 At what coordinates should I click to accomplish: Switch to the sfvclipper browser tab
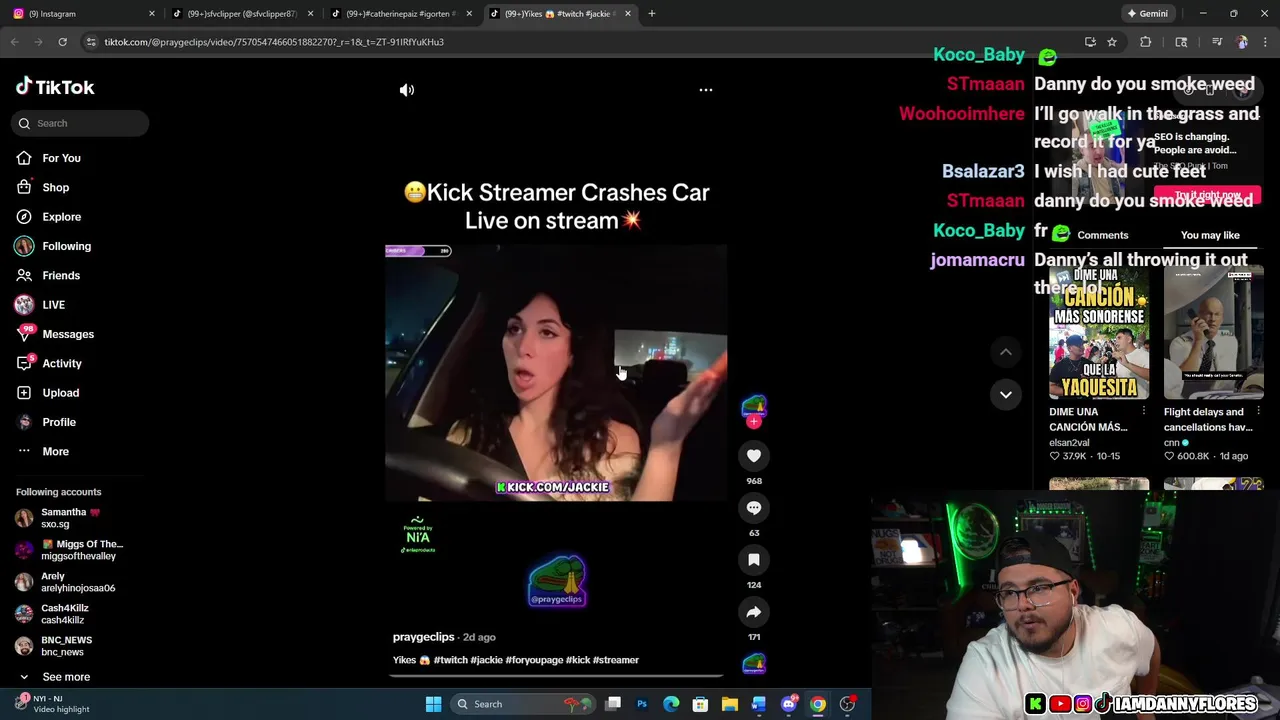(240, 14)
